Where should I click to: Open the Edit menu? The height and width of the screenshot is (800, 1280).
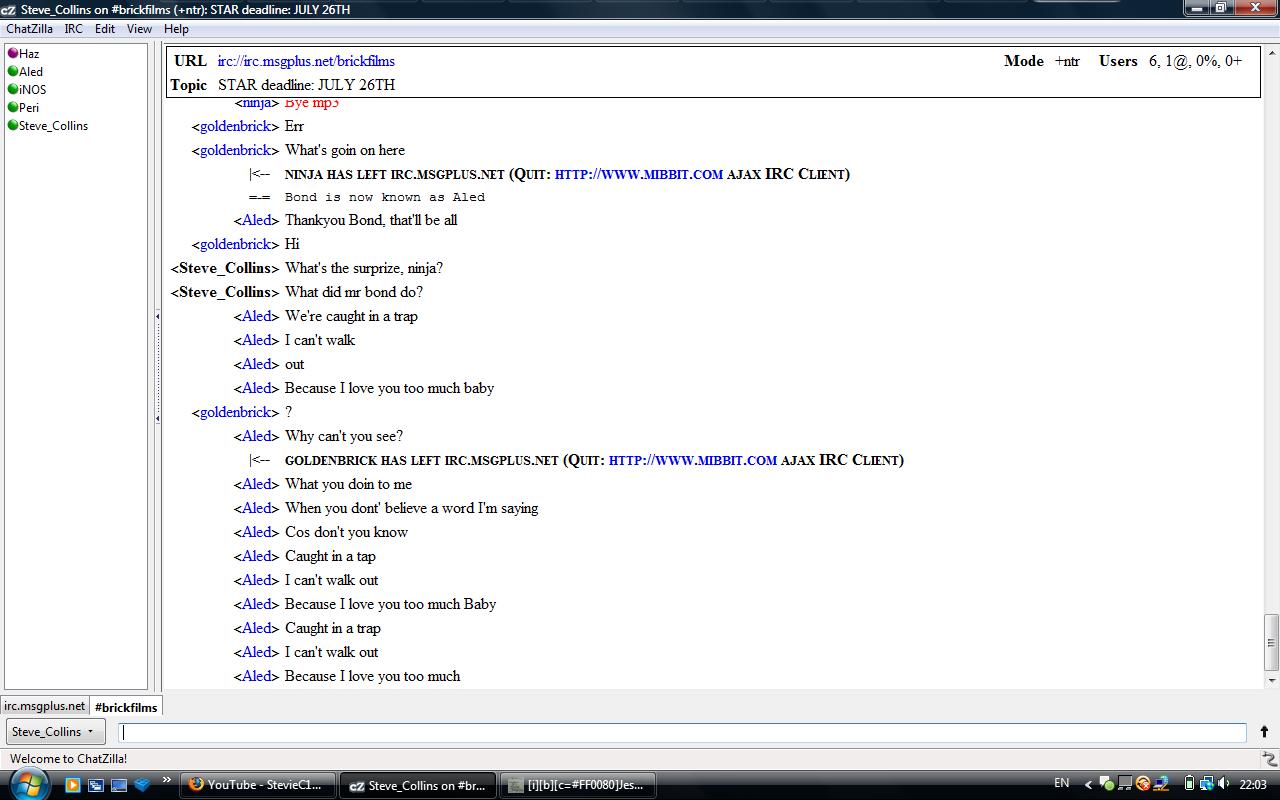(105, 29)
